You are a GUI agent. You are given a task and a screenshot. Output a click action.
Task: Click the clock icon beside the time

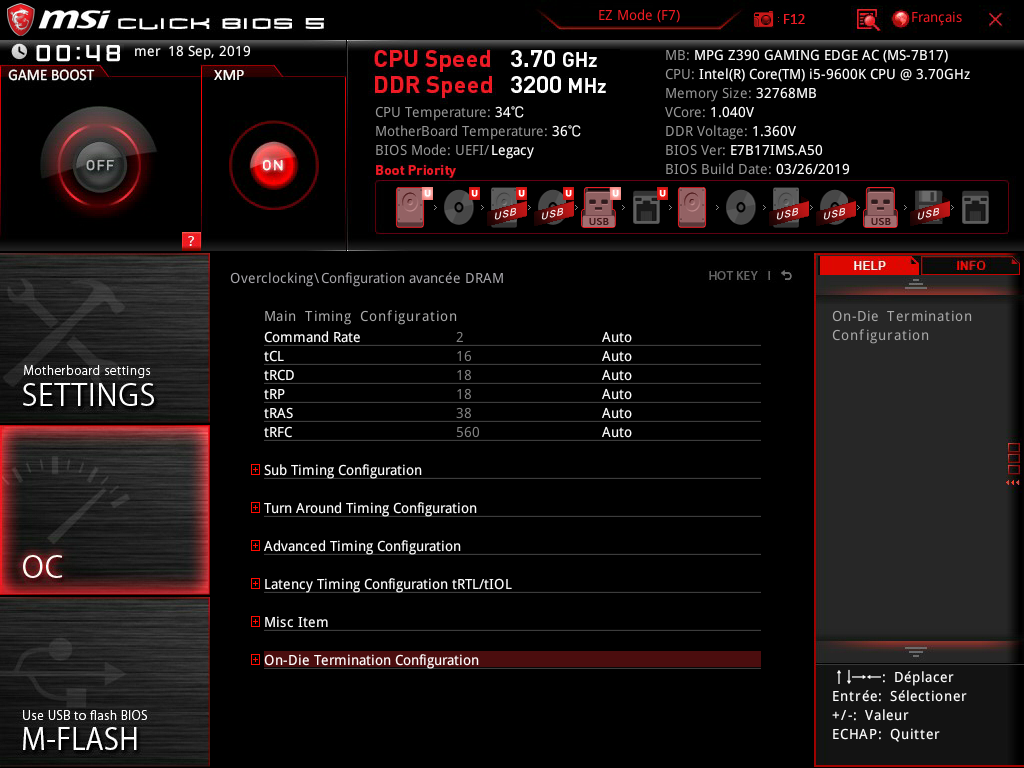pyautogui.click(x=20, y=52)
